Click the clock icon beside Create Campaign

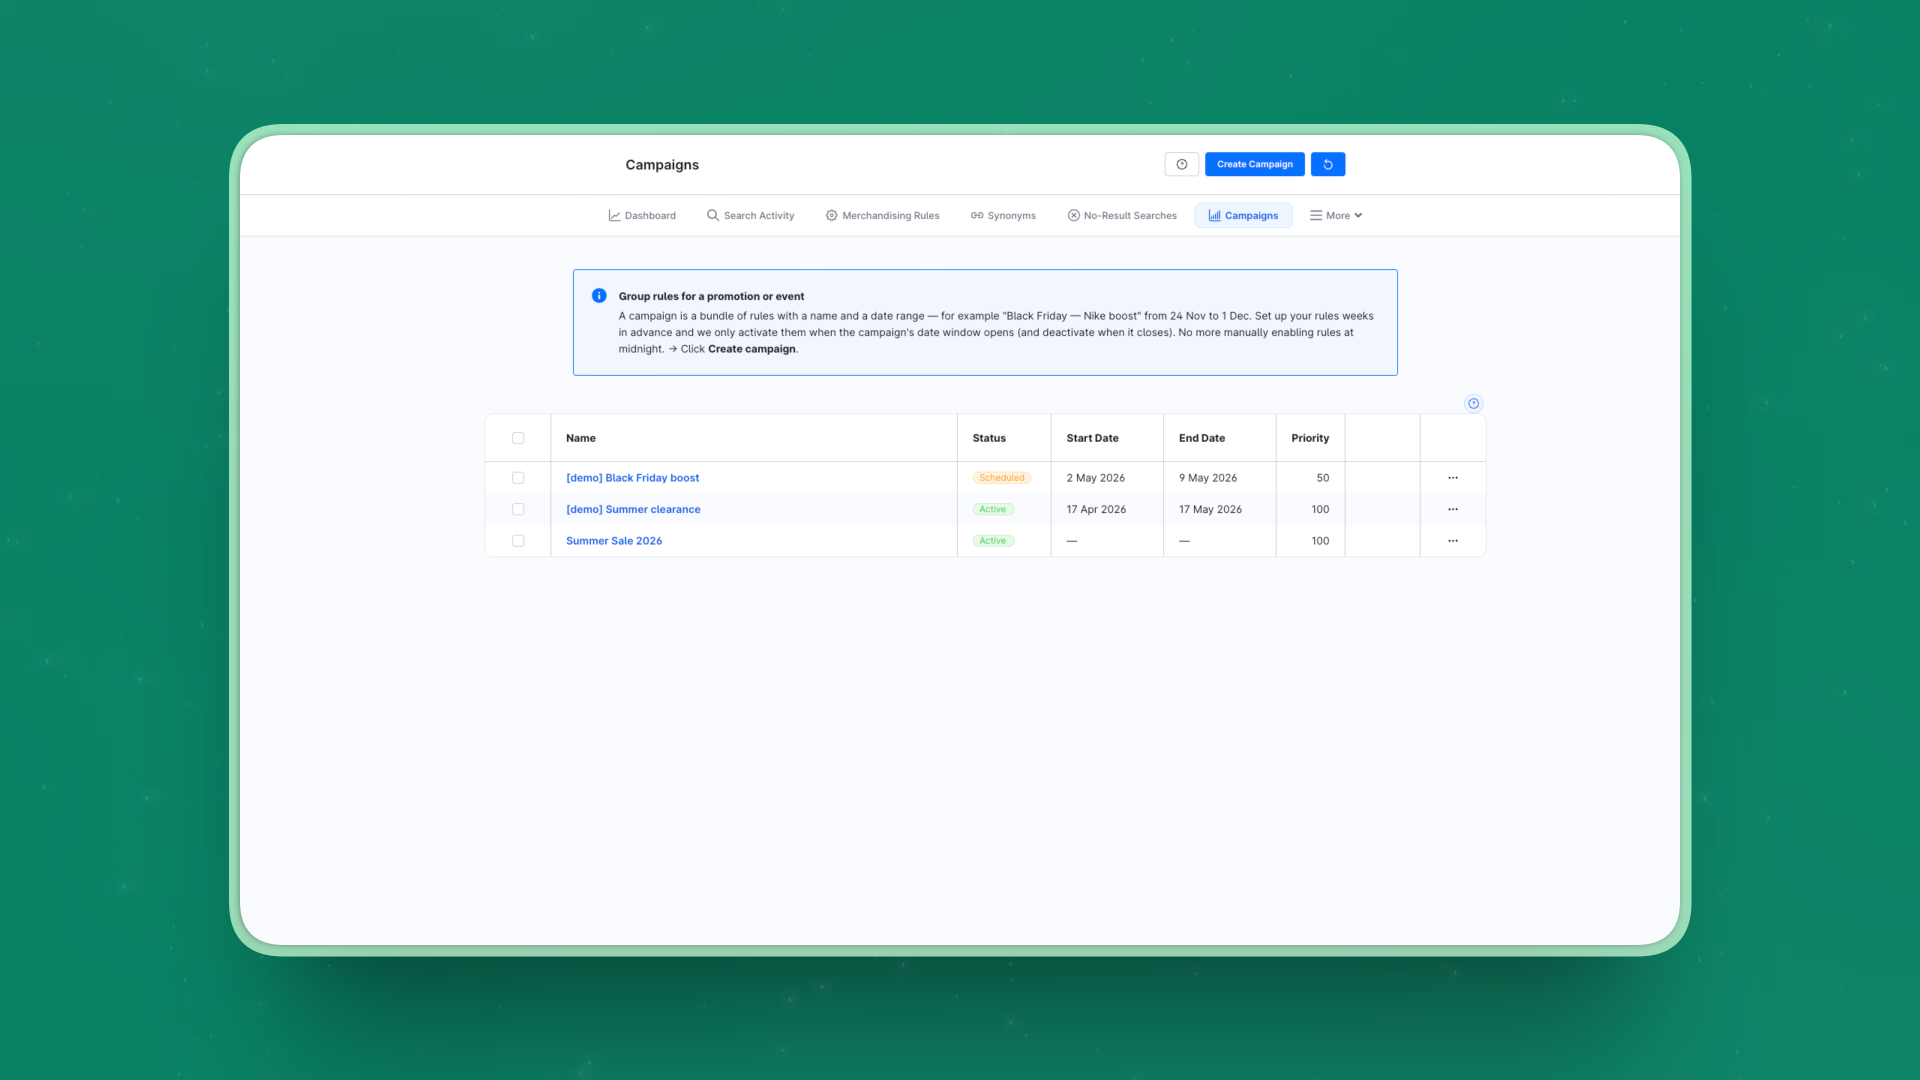coord(1182,164)
